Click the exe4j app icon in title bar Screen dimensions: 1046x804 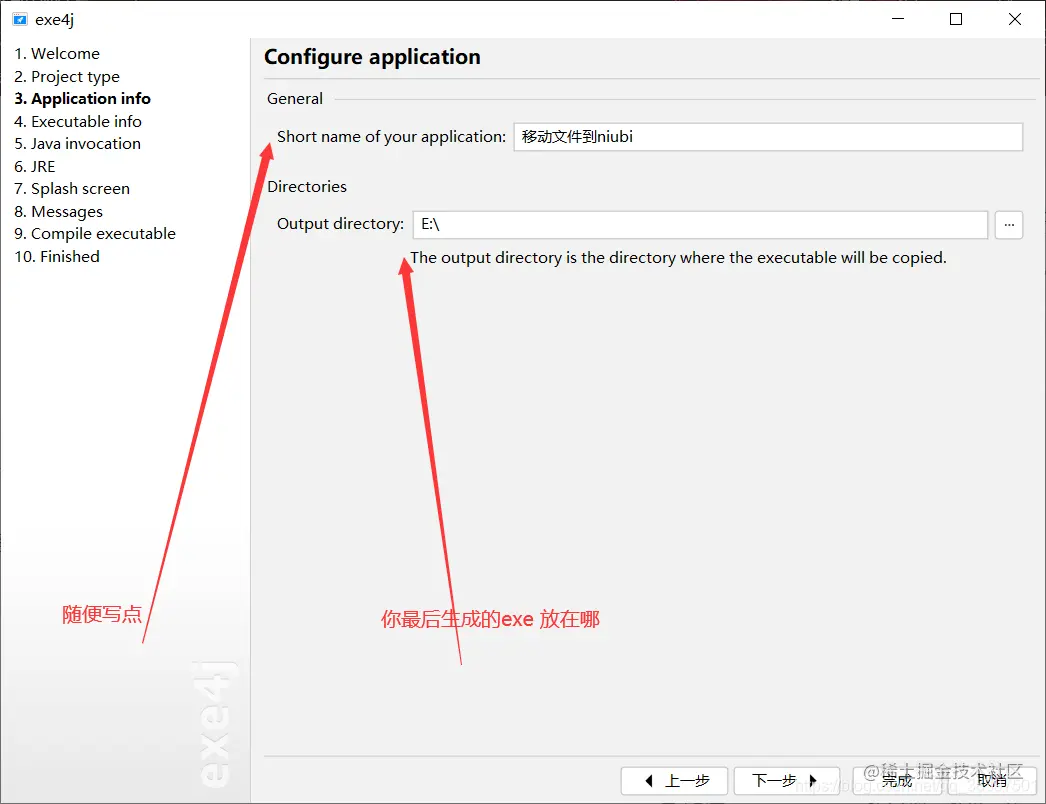point(20,19)
